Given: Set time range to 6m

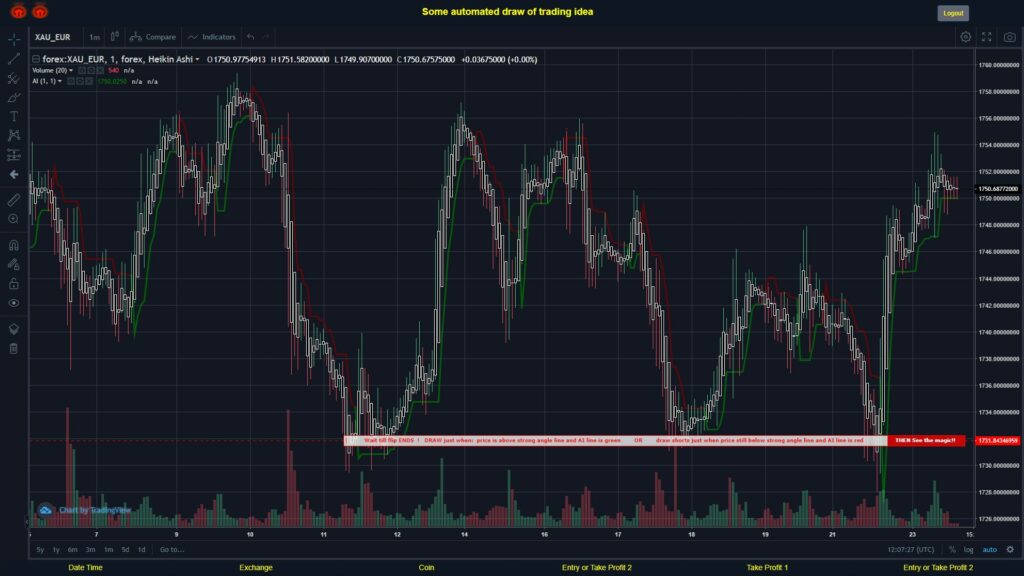Looking at the screenshot, I should coord(72,550).
